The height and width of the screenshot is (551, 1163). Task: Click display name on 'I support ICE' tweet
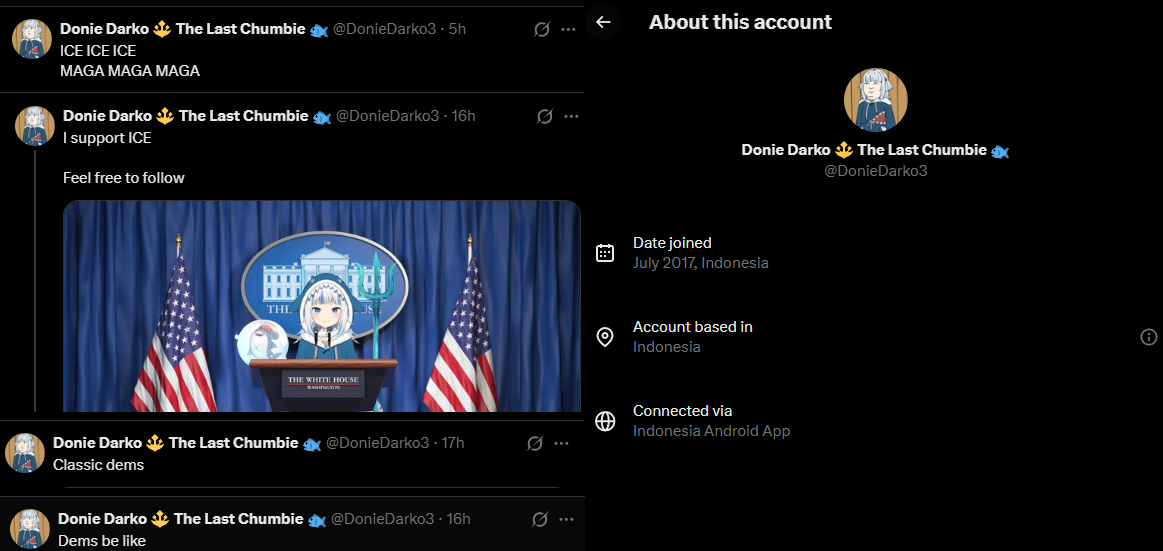coord(197,116)
